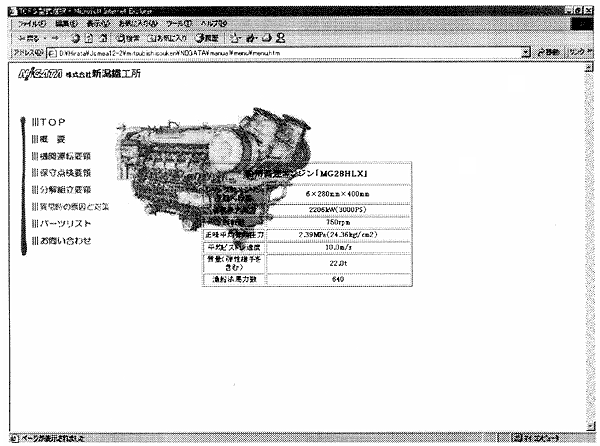Click the 22.0t weight value cell

338,263
